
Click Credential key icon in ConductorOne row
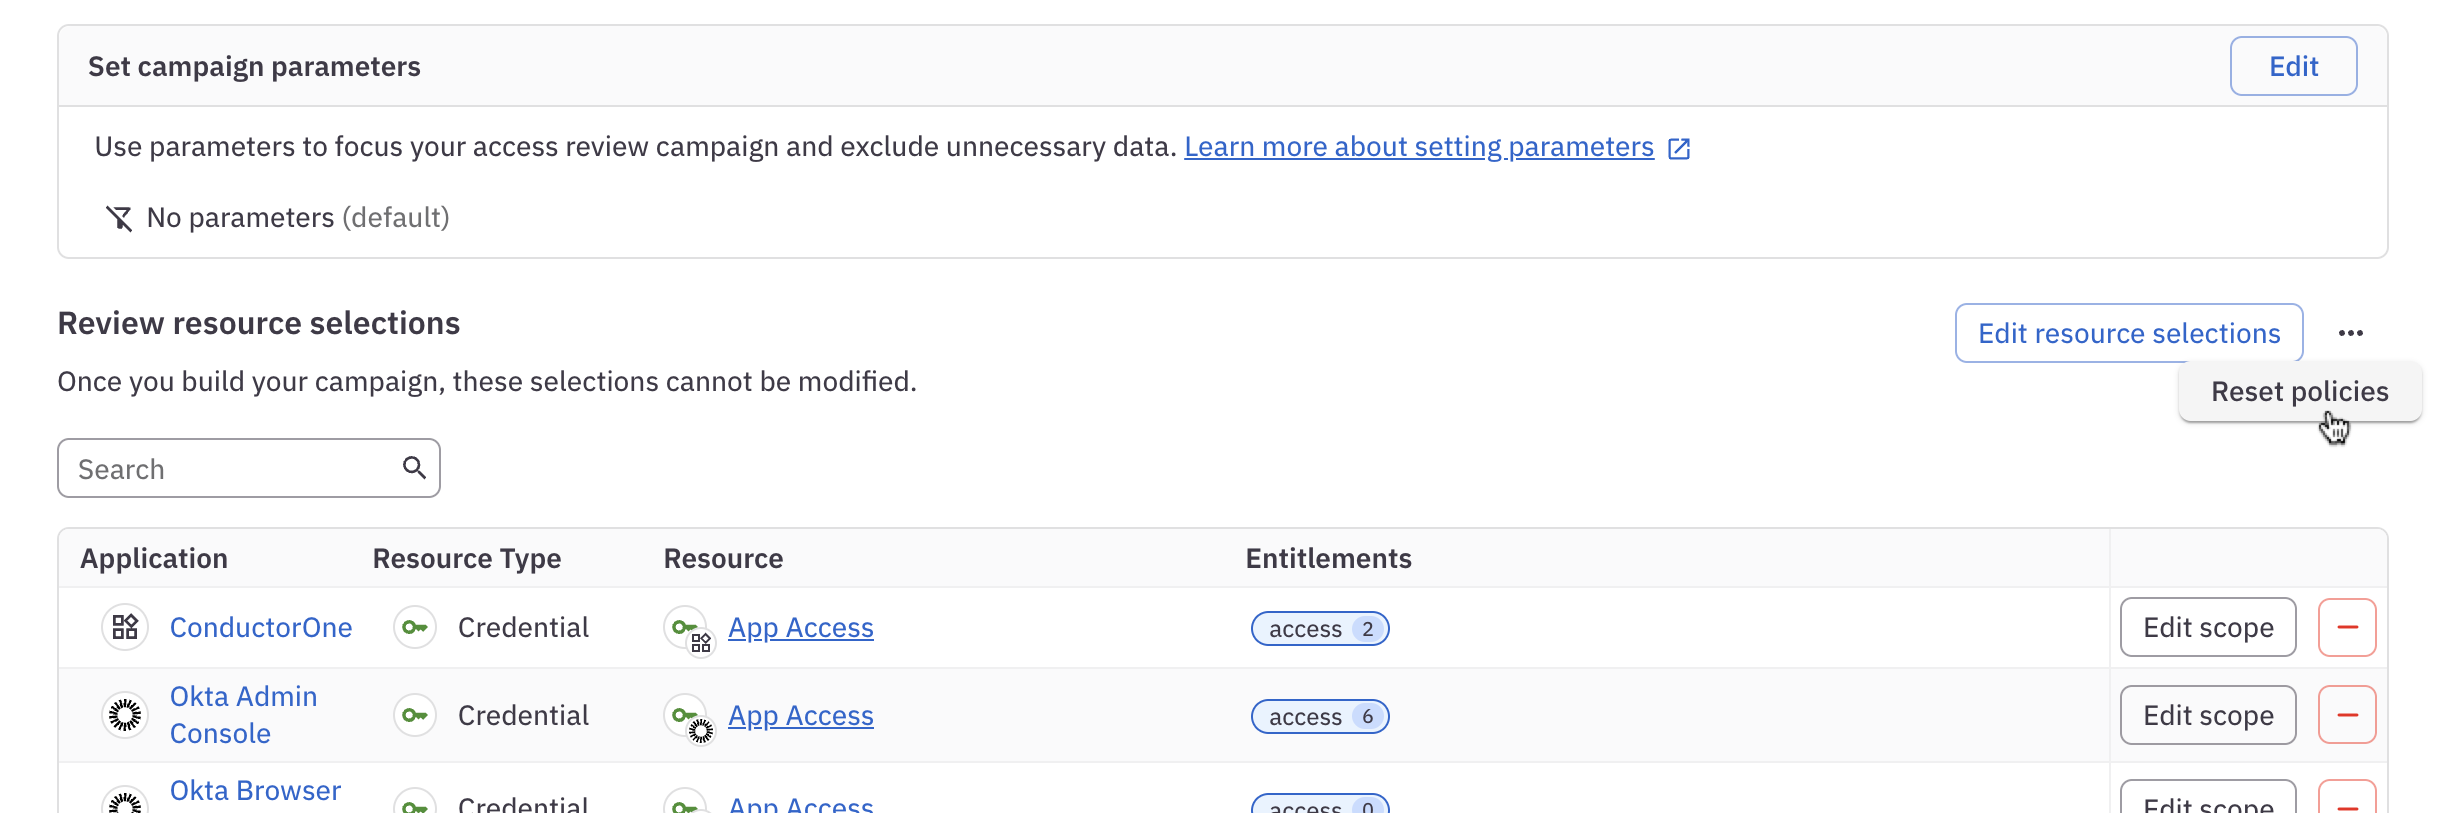[414, 627]
